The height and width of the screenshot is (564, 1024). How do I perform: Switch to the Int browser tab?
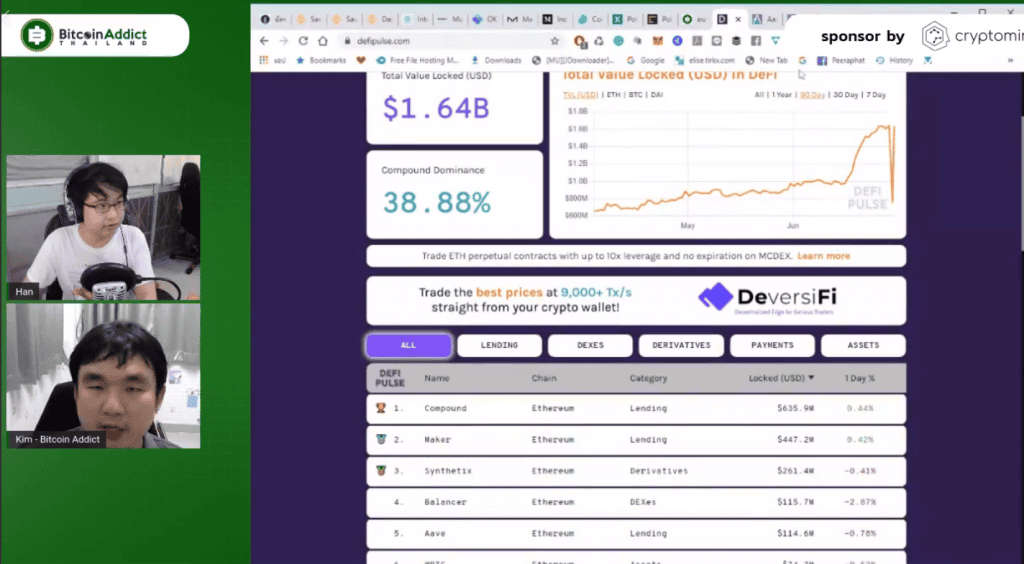[x=415, y=20]
